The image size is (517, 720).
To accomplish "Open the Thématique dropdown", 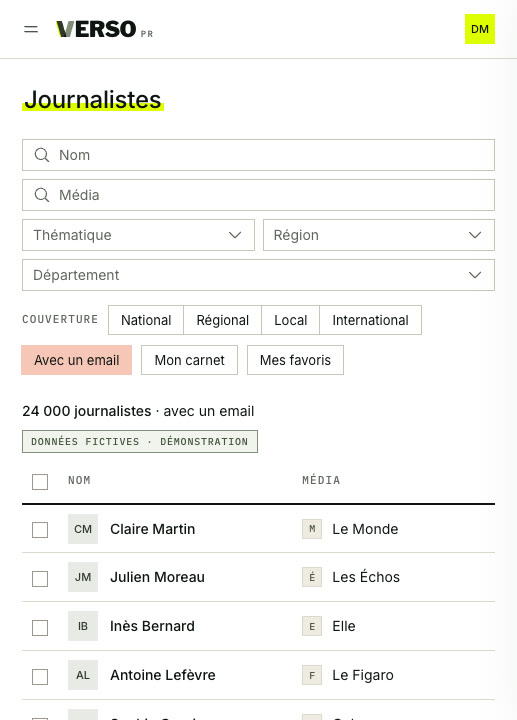I will coord(138,235).
